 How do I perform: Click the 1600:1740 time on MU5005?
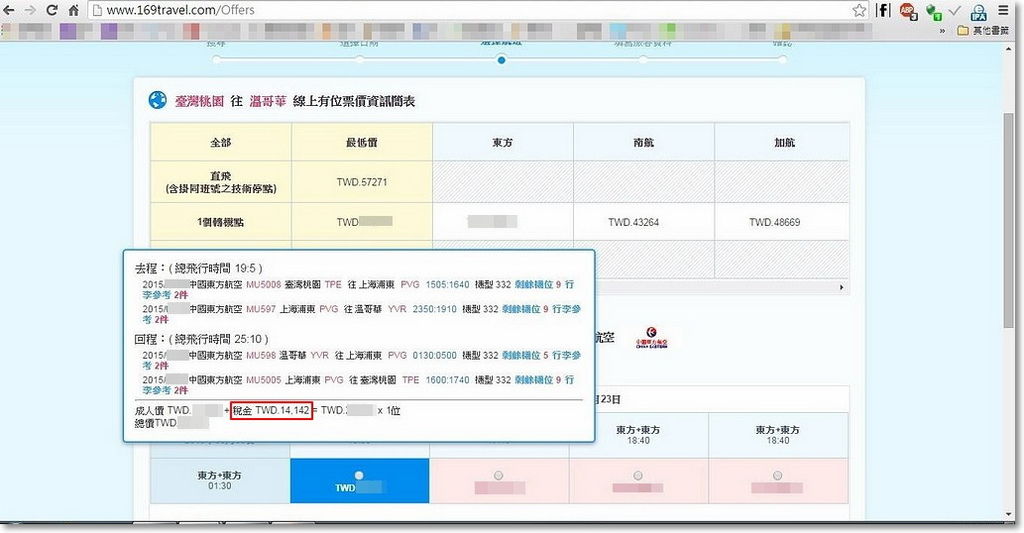point(447,380)
